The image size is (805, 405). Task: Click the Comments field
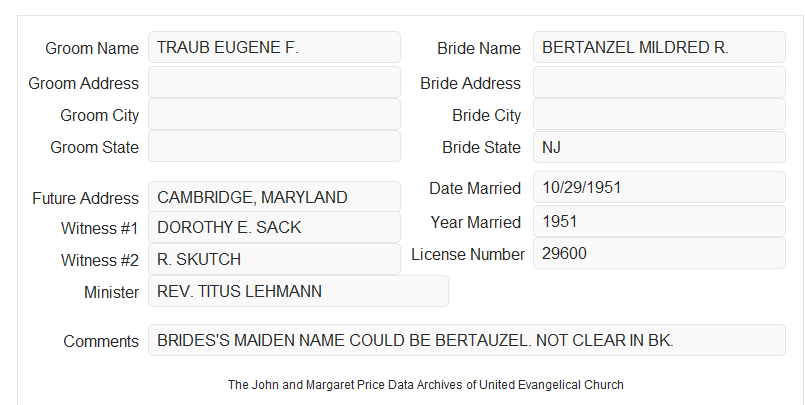[x=467, y=340]
